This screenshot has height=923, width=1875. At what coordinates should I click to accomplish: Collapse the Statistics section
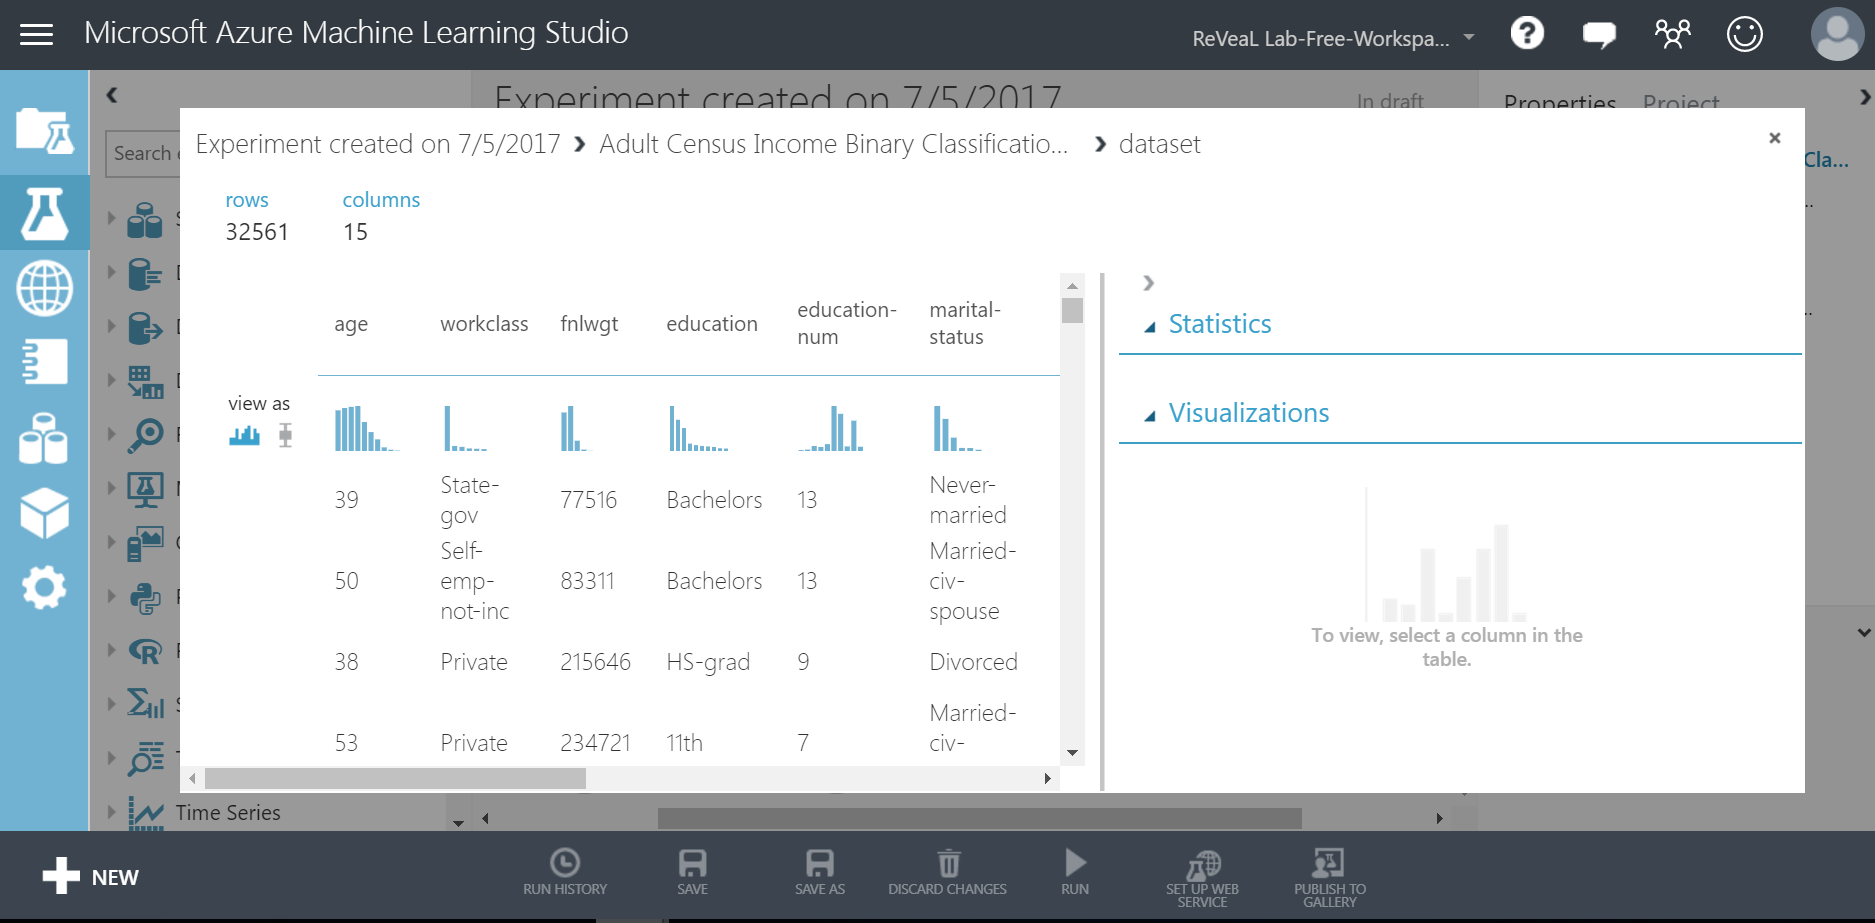[1150, 327]
